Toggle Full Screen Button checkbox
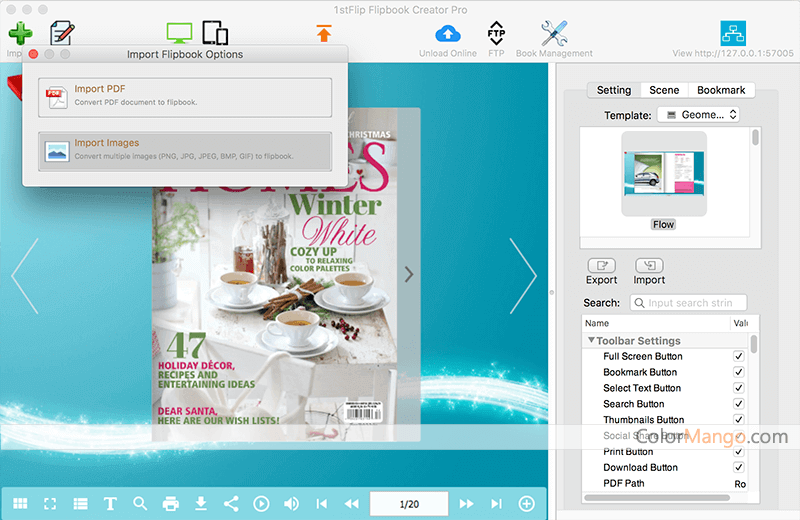This screenshot has height=520, width=800. [x=738, y=356]
